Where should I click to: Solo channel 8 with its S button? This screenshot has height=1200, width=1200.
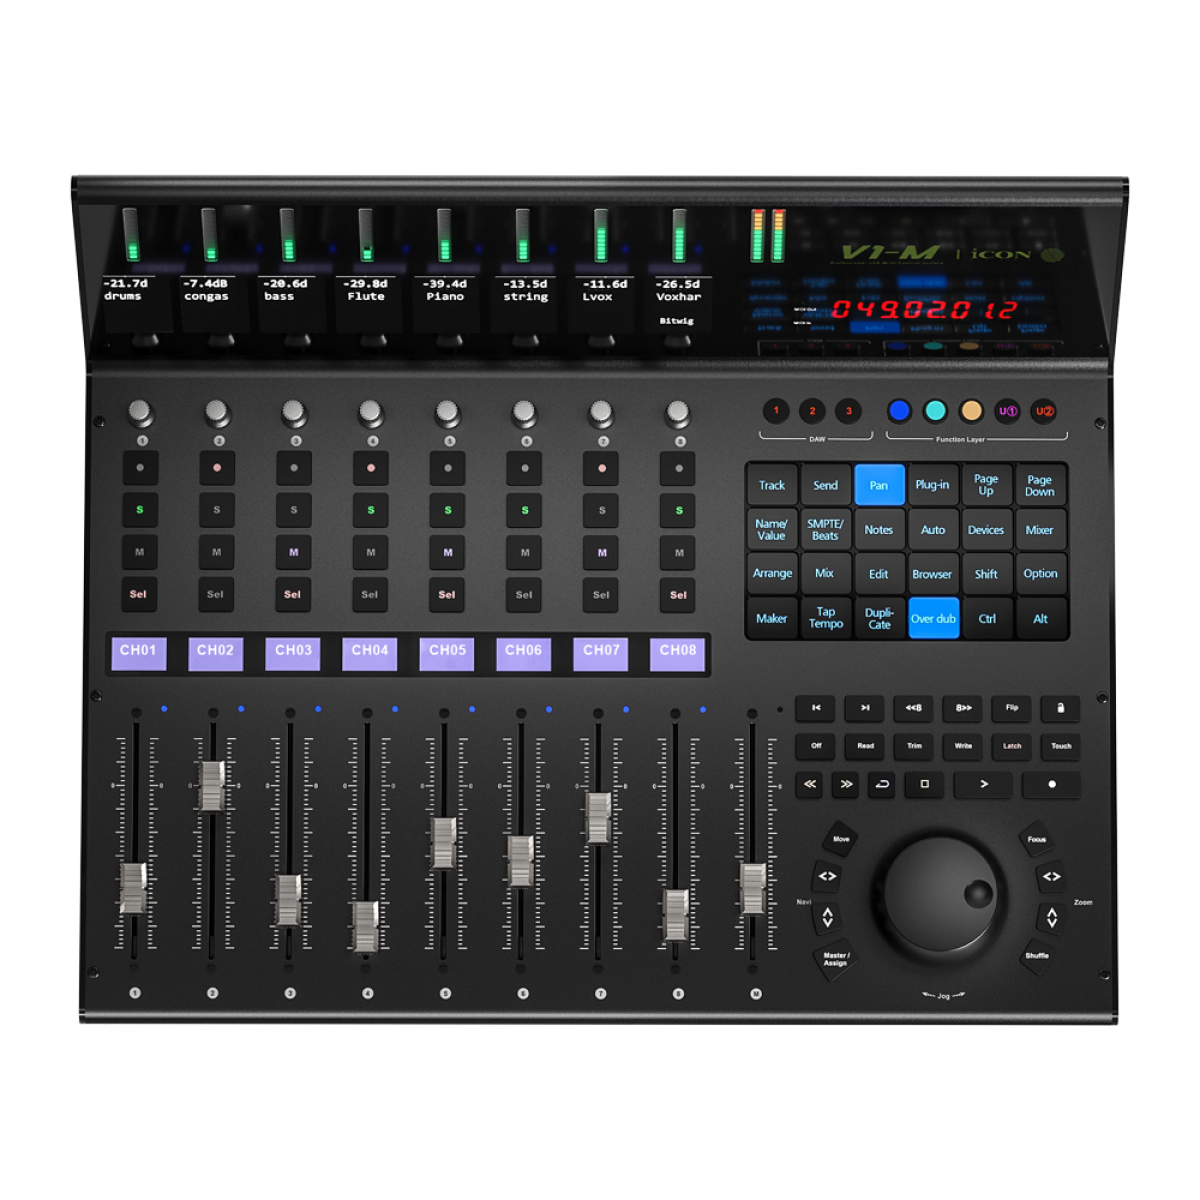[x=678, y=510]
